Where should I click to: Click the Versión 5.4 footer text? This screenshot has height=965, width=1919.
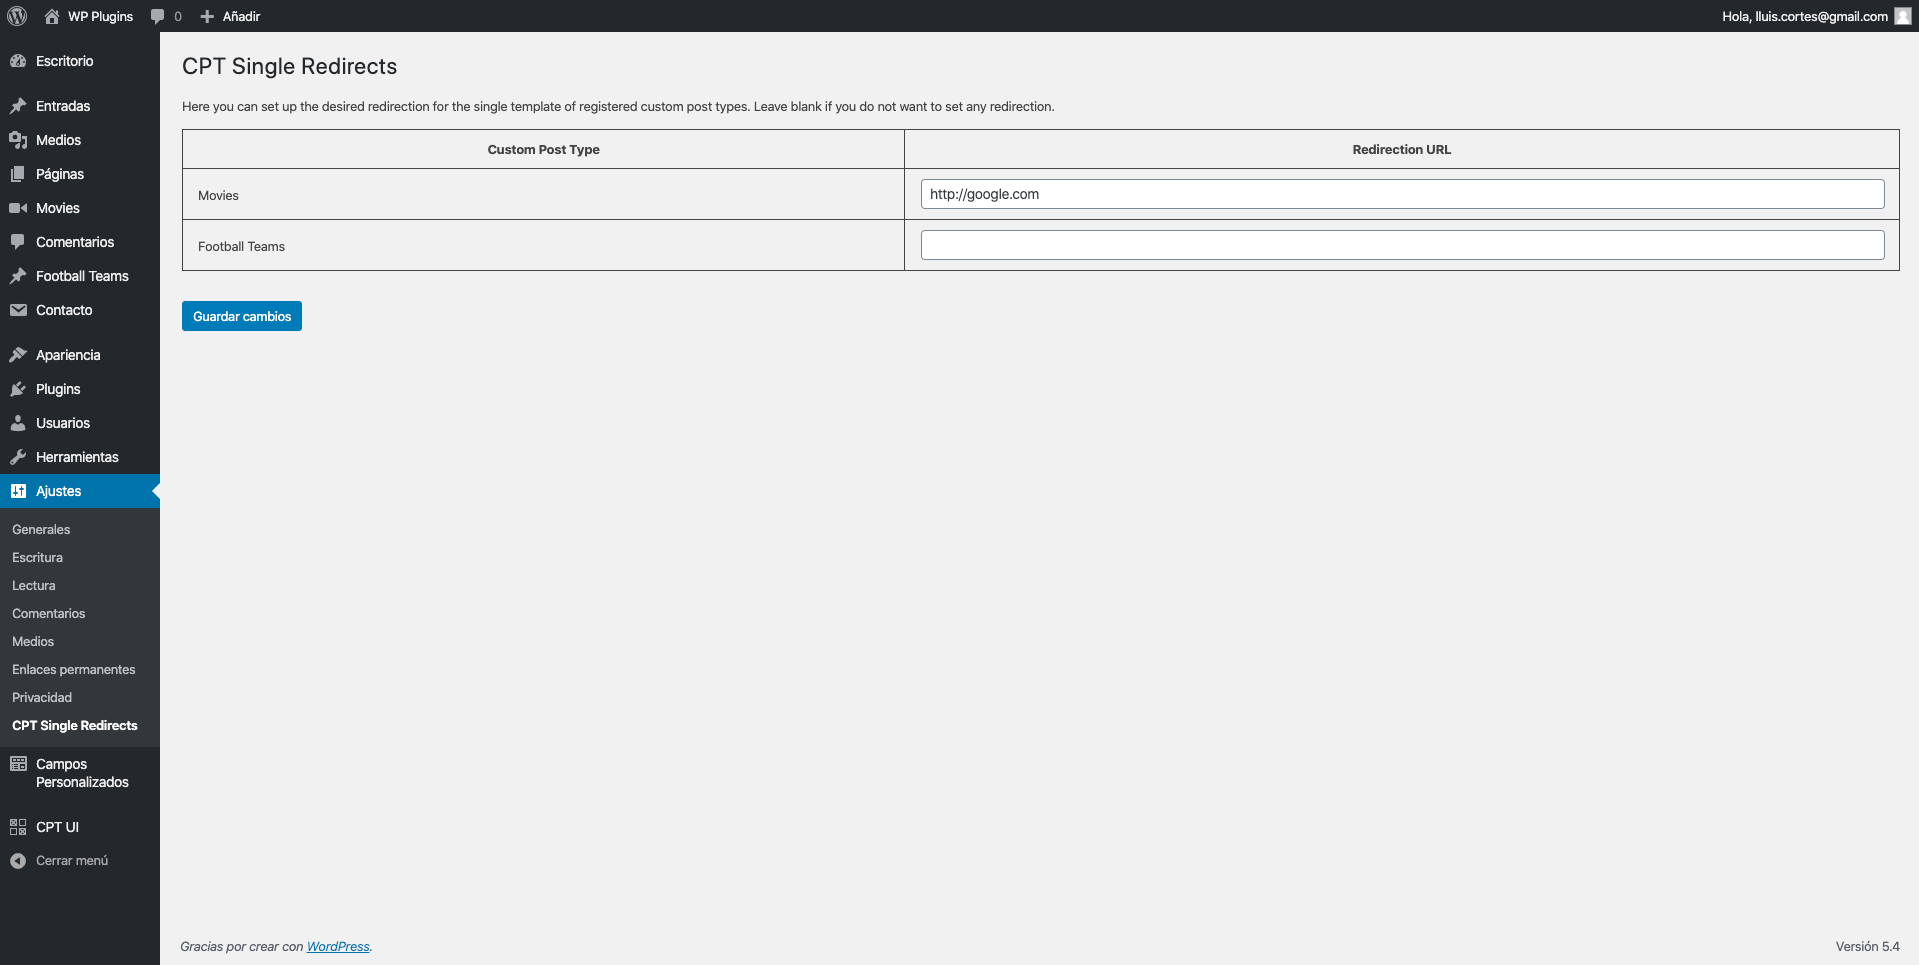coord(1867,947)
